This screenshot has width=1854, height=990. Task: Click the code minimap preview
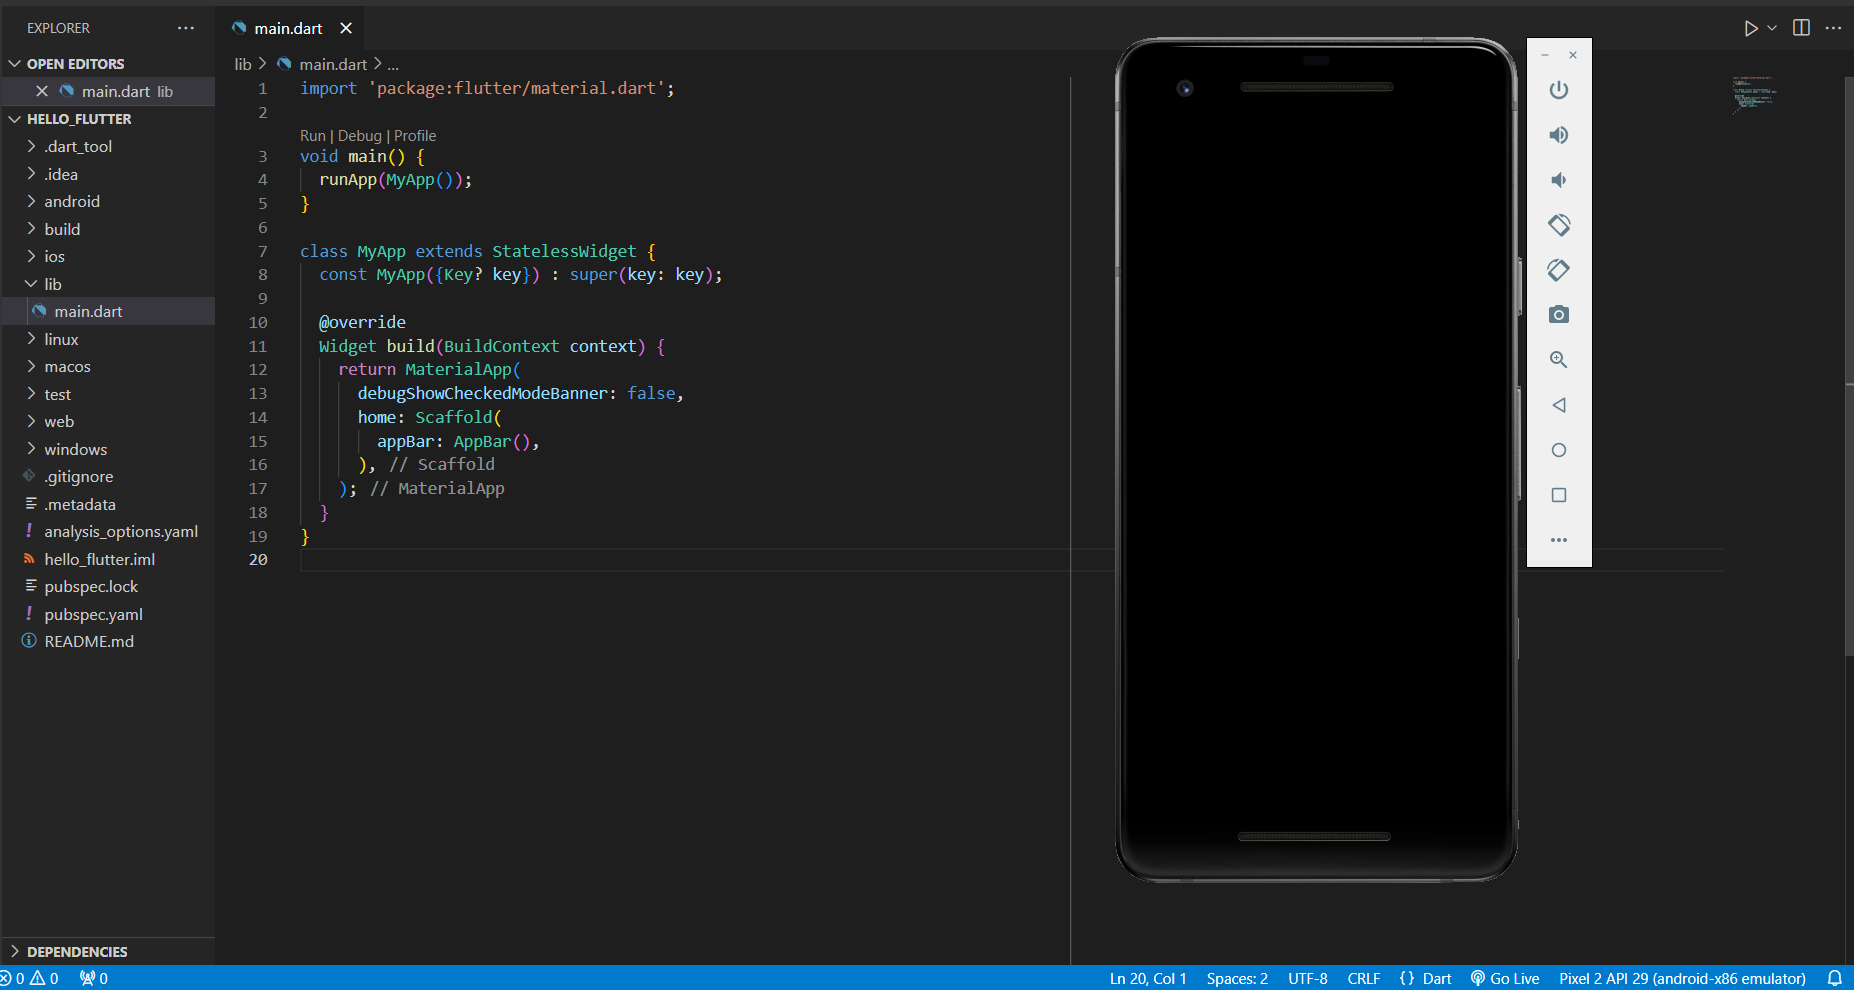tap(1756, 94)
